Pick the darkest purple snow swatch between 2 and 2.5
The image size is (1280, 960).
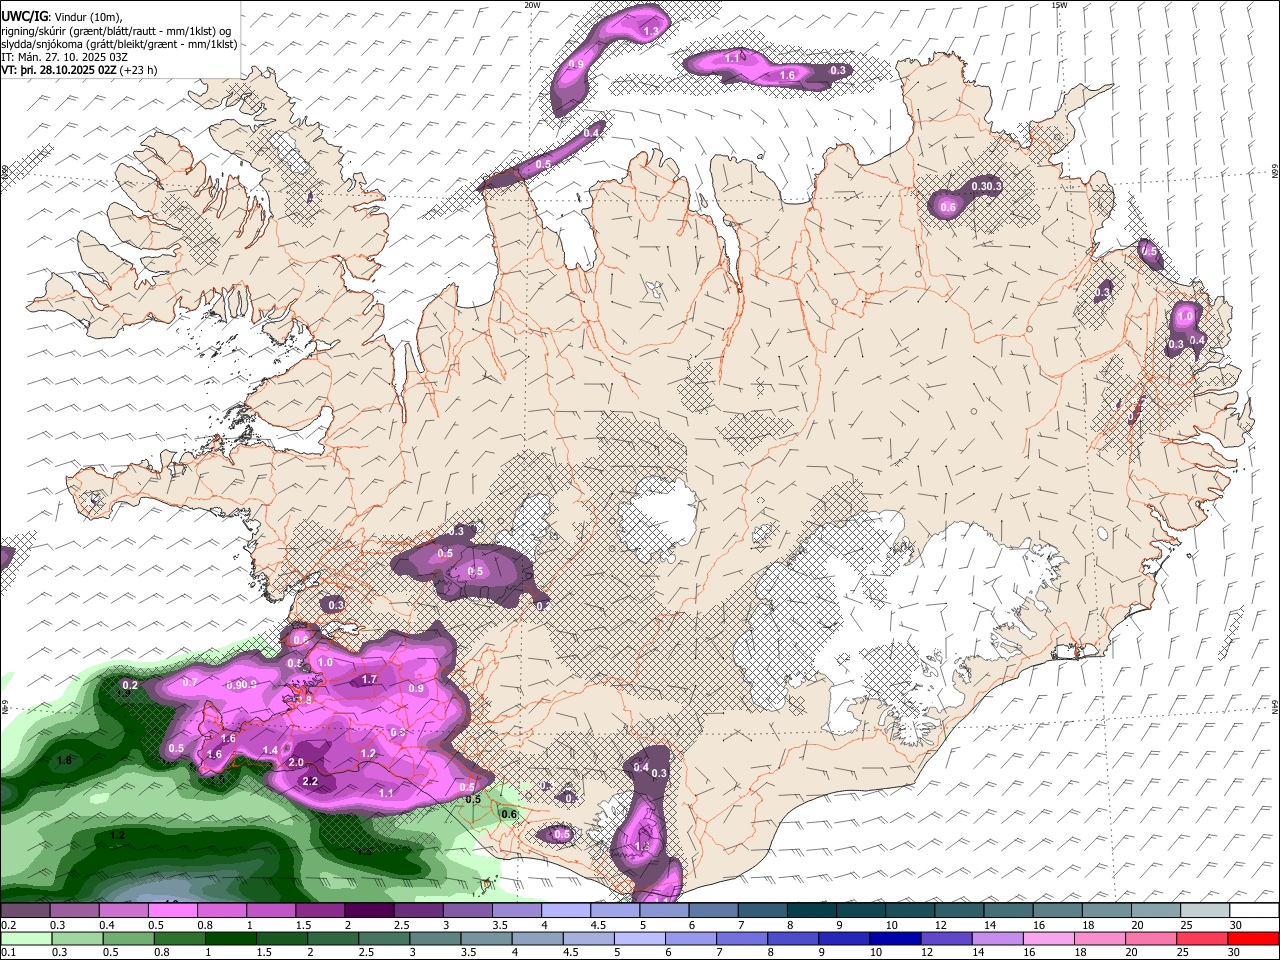coord(369,910)
